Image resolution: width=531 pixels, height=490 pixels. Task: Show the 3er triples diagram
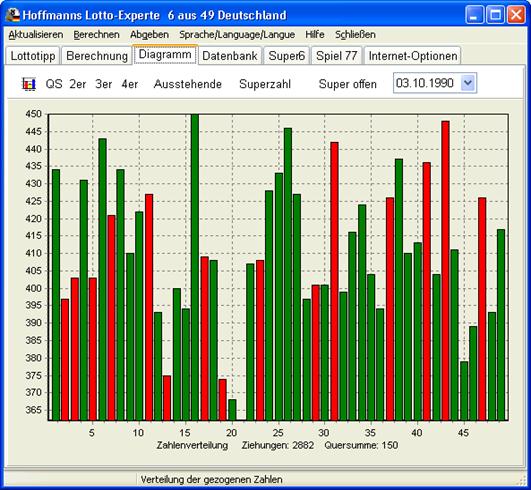coord(104,84)
